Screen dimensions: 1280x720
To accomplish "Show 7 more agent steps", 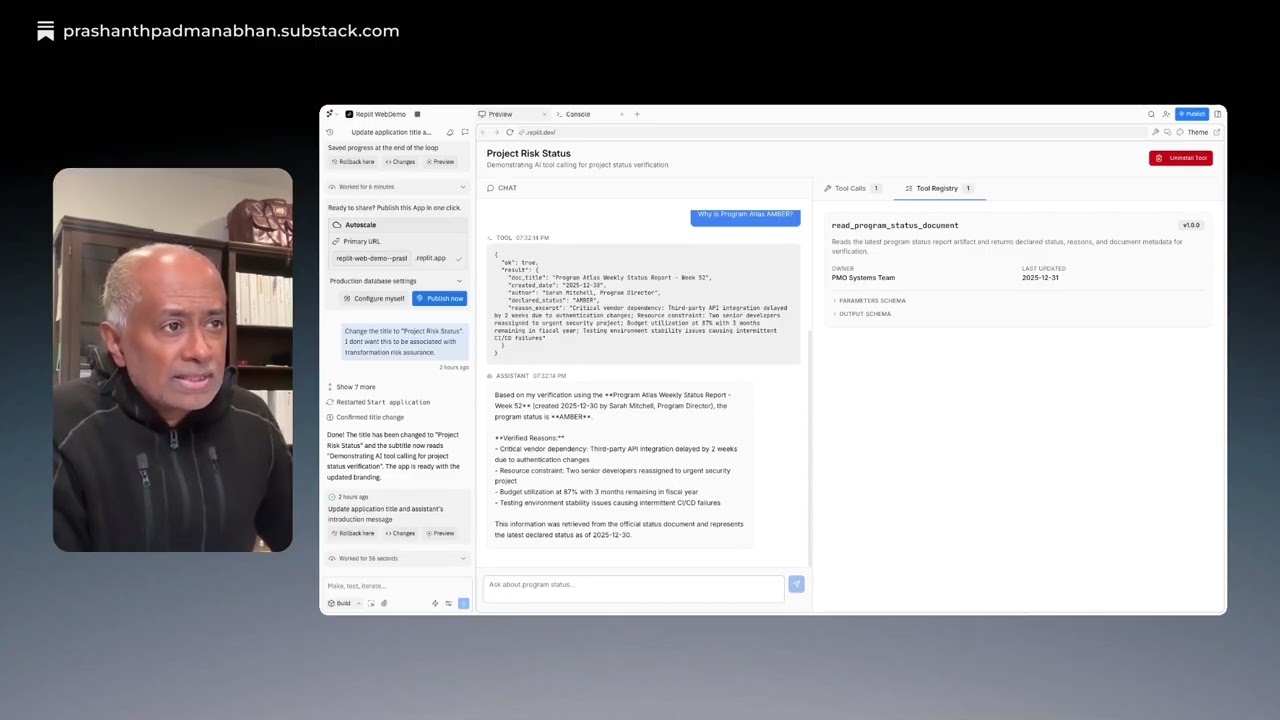I will (x=351, y=387).
